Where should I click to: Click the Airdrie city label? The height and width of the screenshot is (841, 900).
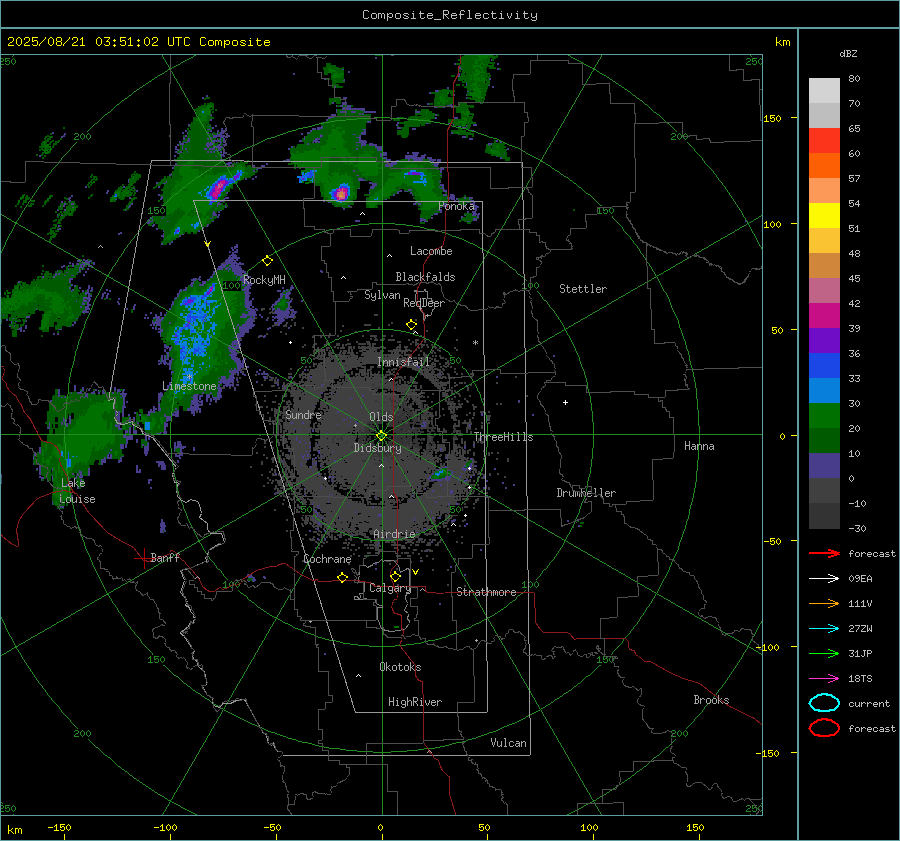tap(394, 534)
